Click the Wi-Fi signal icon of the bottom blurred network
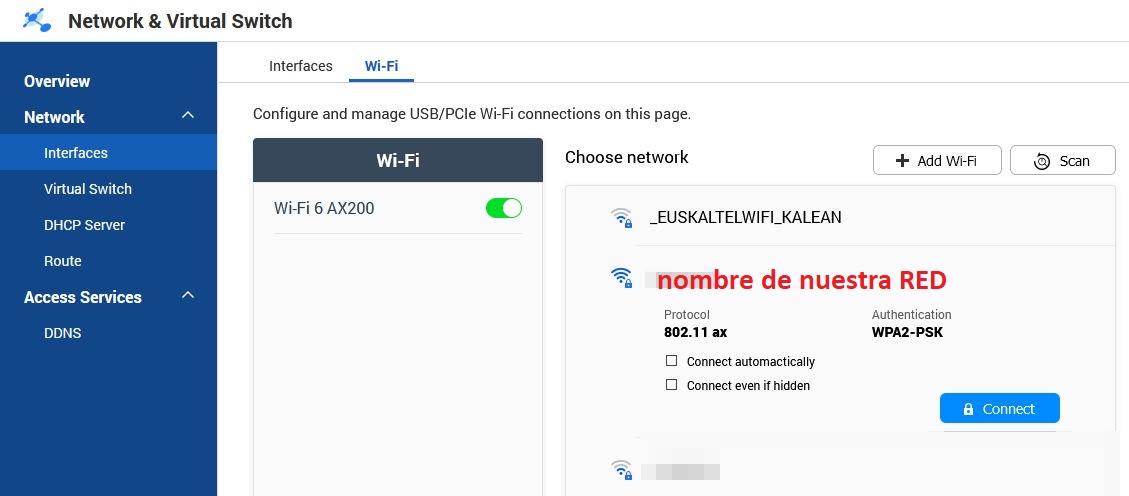 [x=622, y=469]
